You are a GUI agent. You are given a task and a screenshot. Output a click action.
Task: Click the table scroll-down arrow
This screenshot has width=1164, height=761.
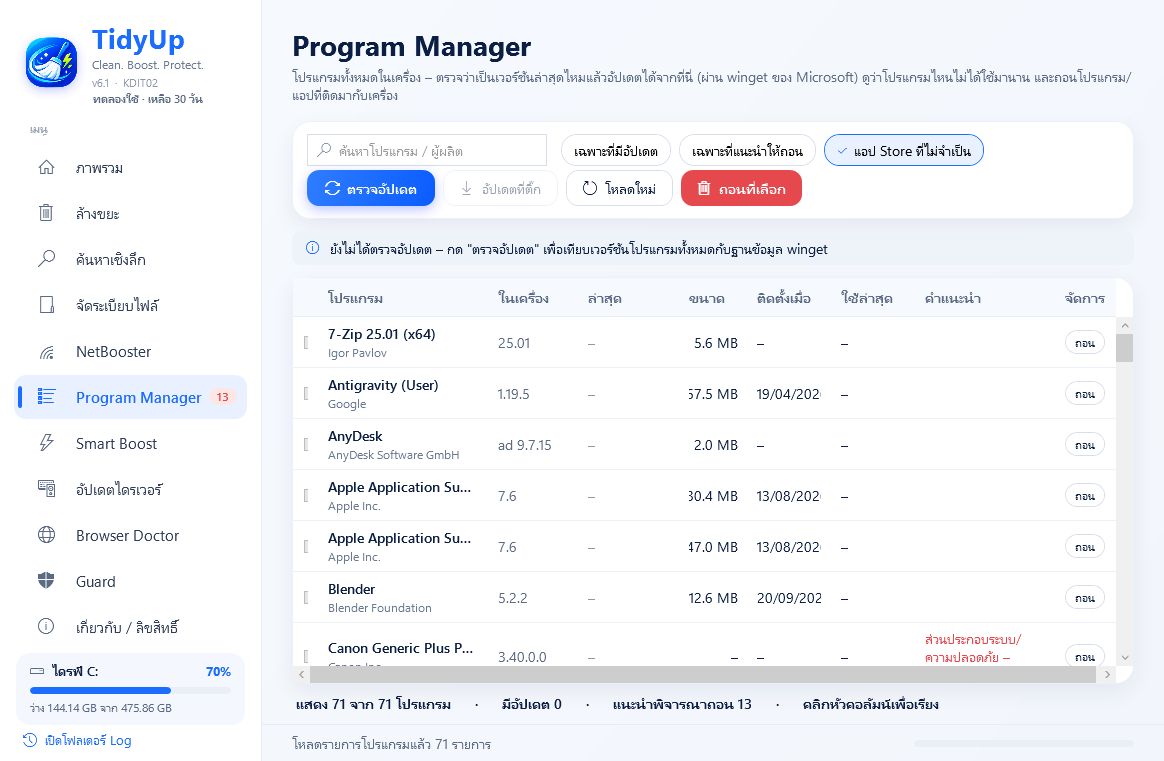[1125, 657]
